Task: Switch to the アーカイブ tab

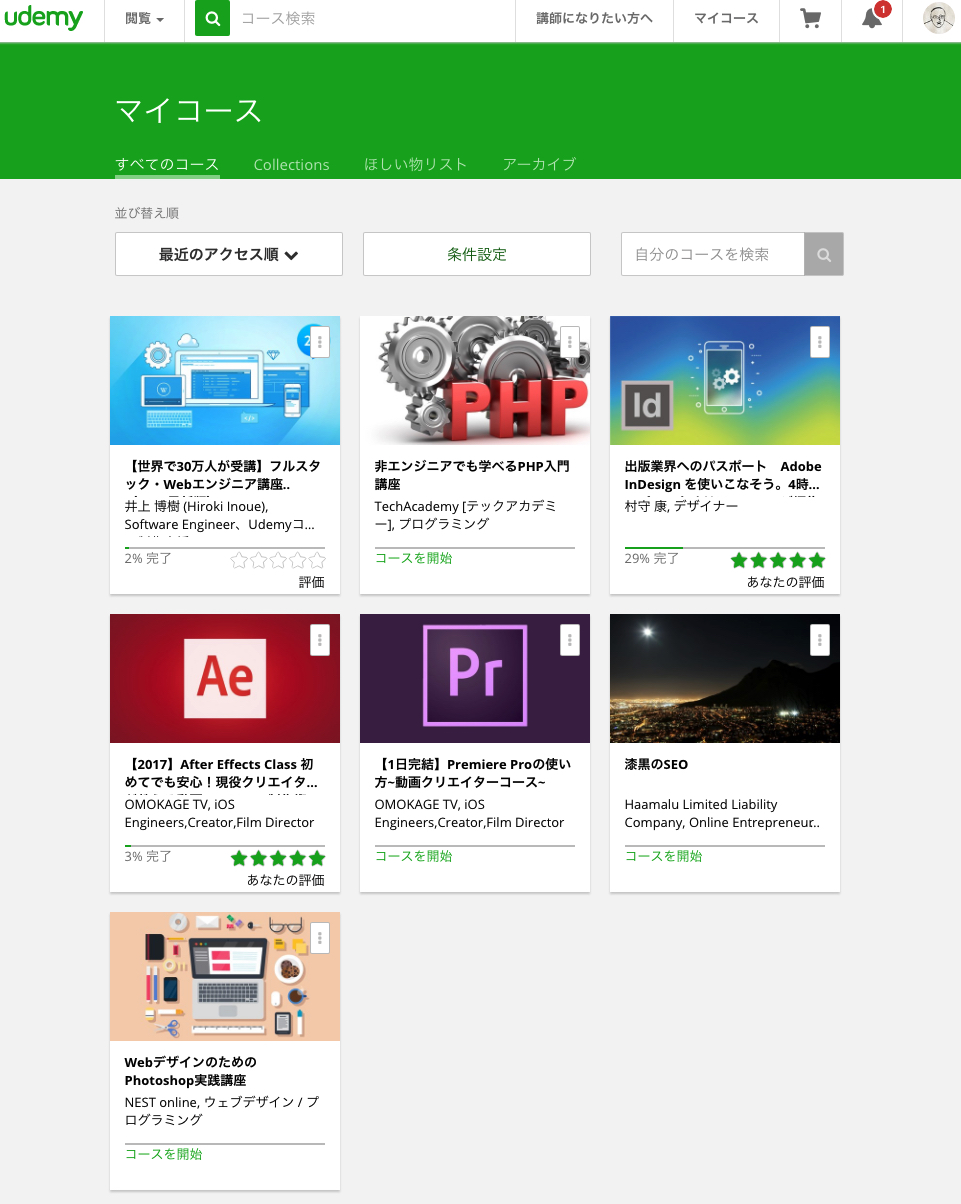Action: pos(539,165)
